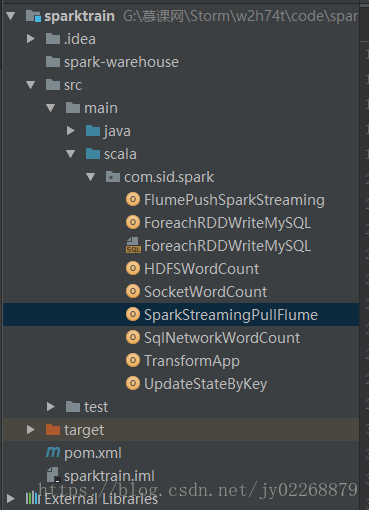
Task: Select the com.sid.spark package
Action: point(169,177)
